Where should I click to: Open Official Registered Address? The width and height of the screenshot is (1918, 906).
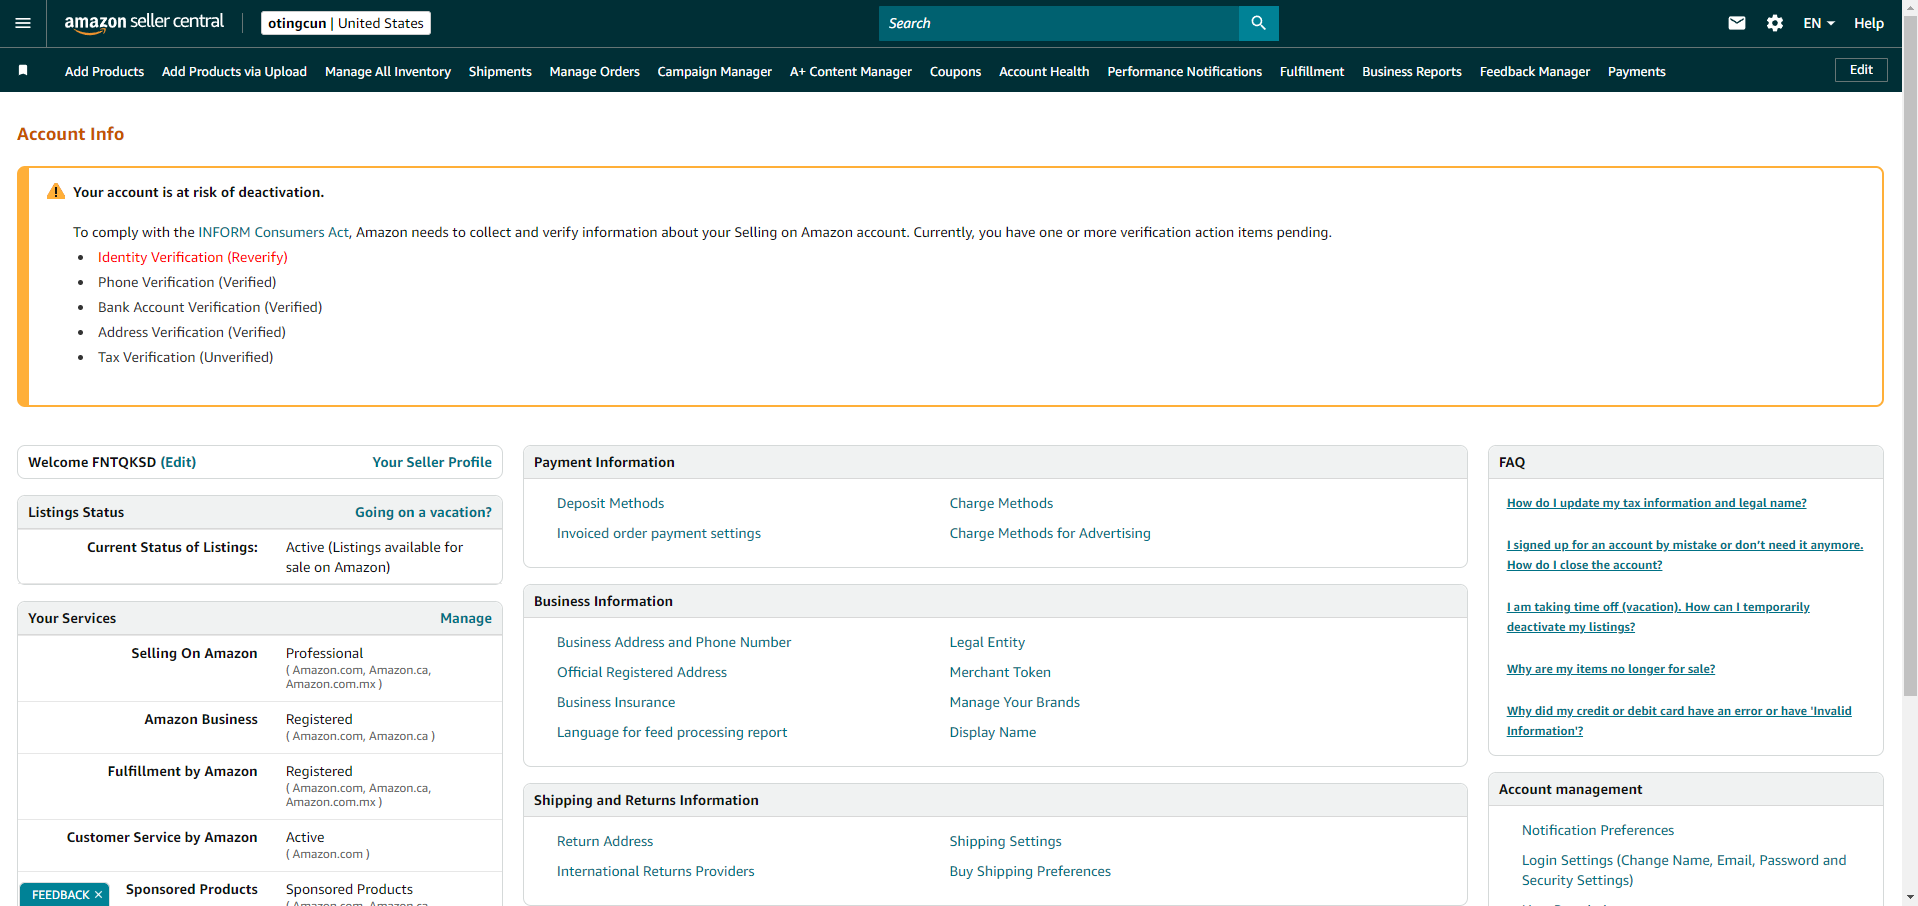(x=642, y=672)
